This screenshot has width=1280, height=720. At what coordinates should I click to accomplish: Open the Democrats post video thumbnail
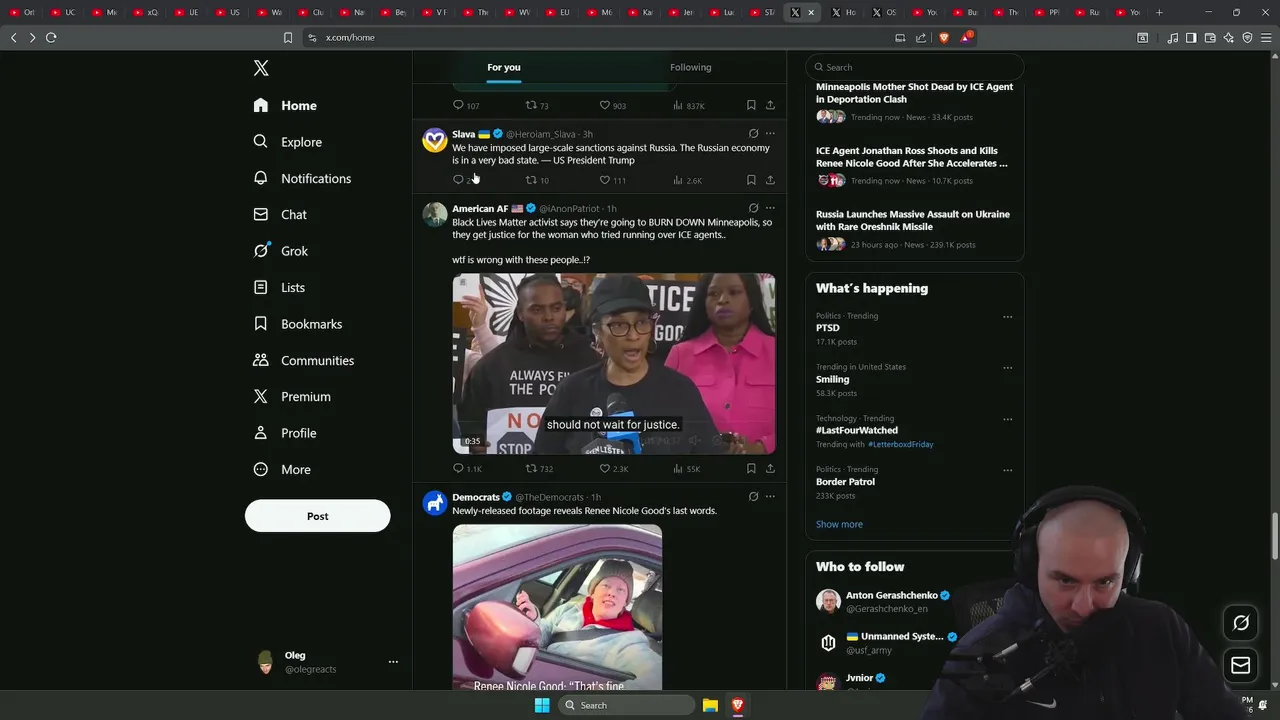click(x=557, y=607)
